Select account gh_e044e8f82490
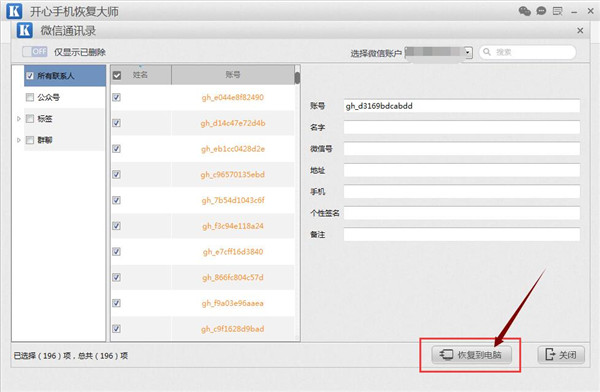Screen dimensions: 600x392 point(233,97)
